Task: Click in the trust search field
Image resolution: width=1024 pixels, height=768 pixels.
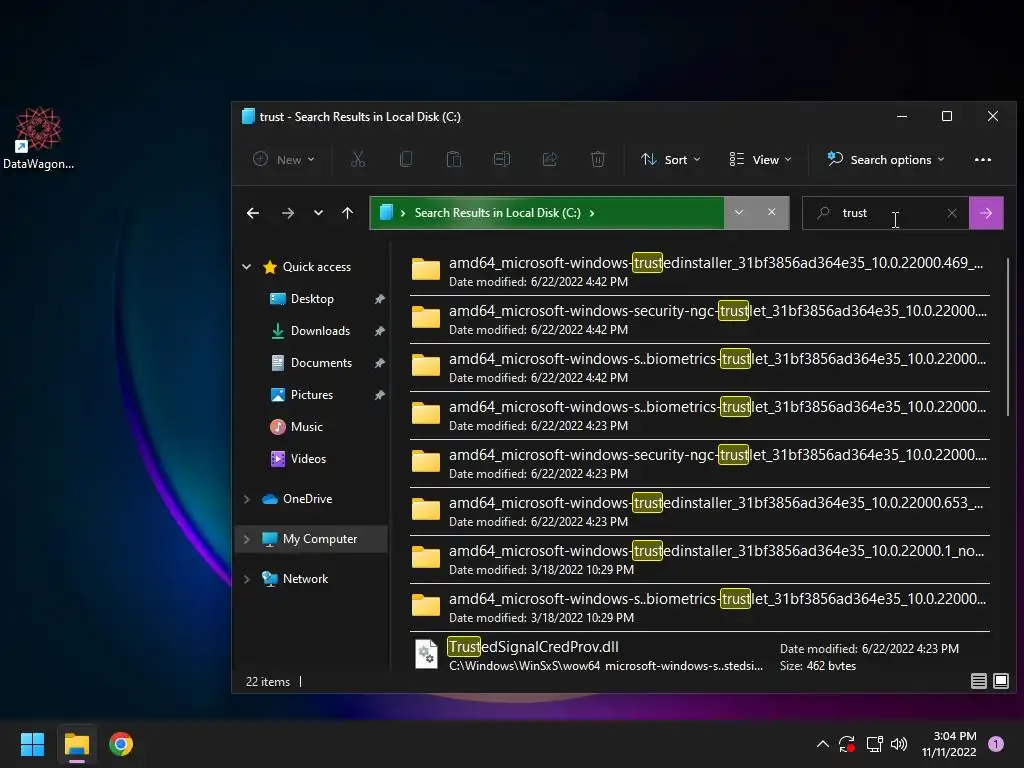Action: [x=888, y=213]
